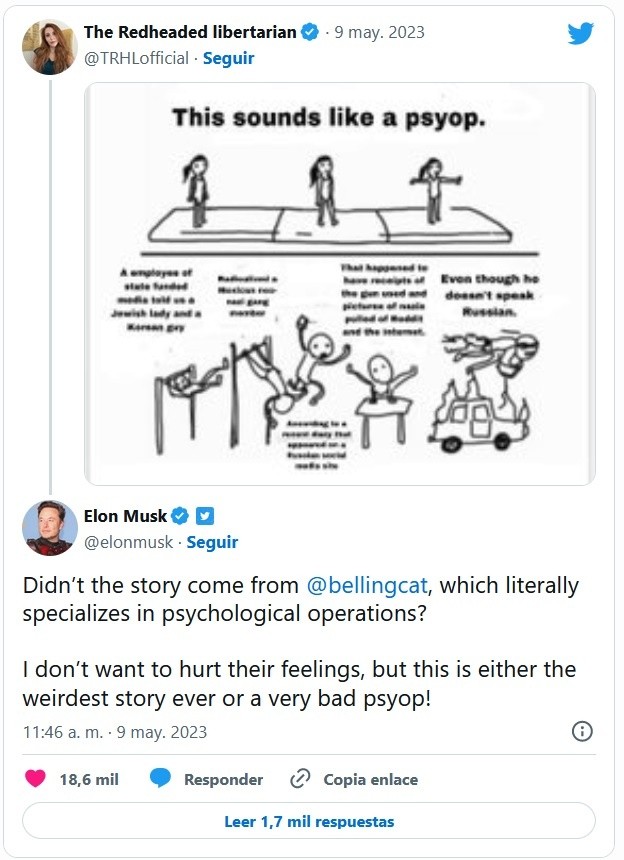Click Leer 1,7 mil respuestas button

pyautogui.click(x=309, y=822)
